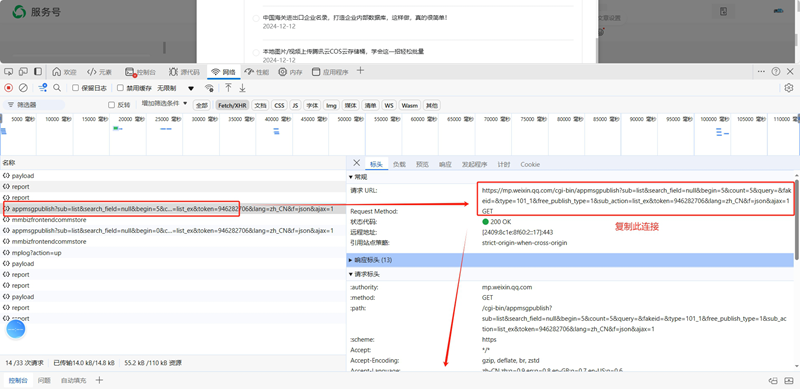Screen dimensions: 800x389
Task: Open the network search magnifier
Action: [57, 88]
